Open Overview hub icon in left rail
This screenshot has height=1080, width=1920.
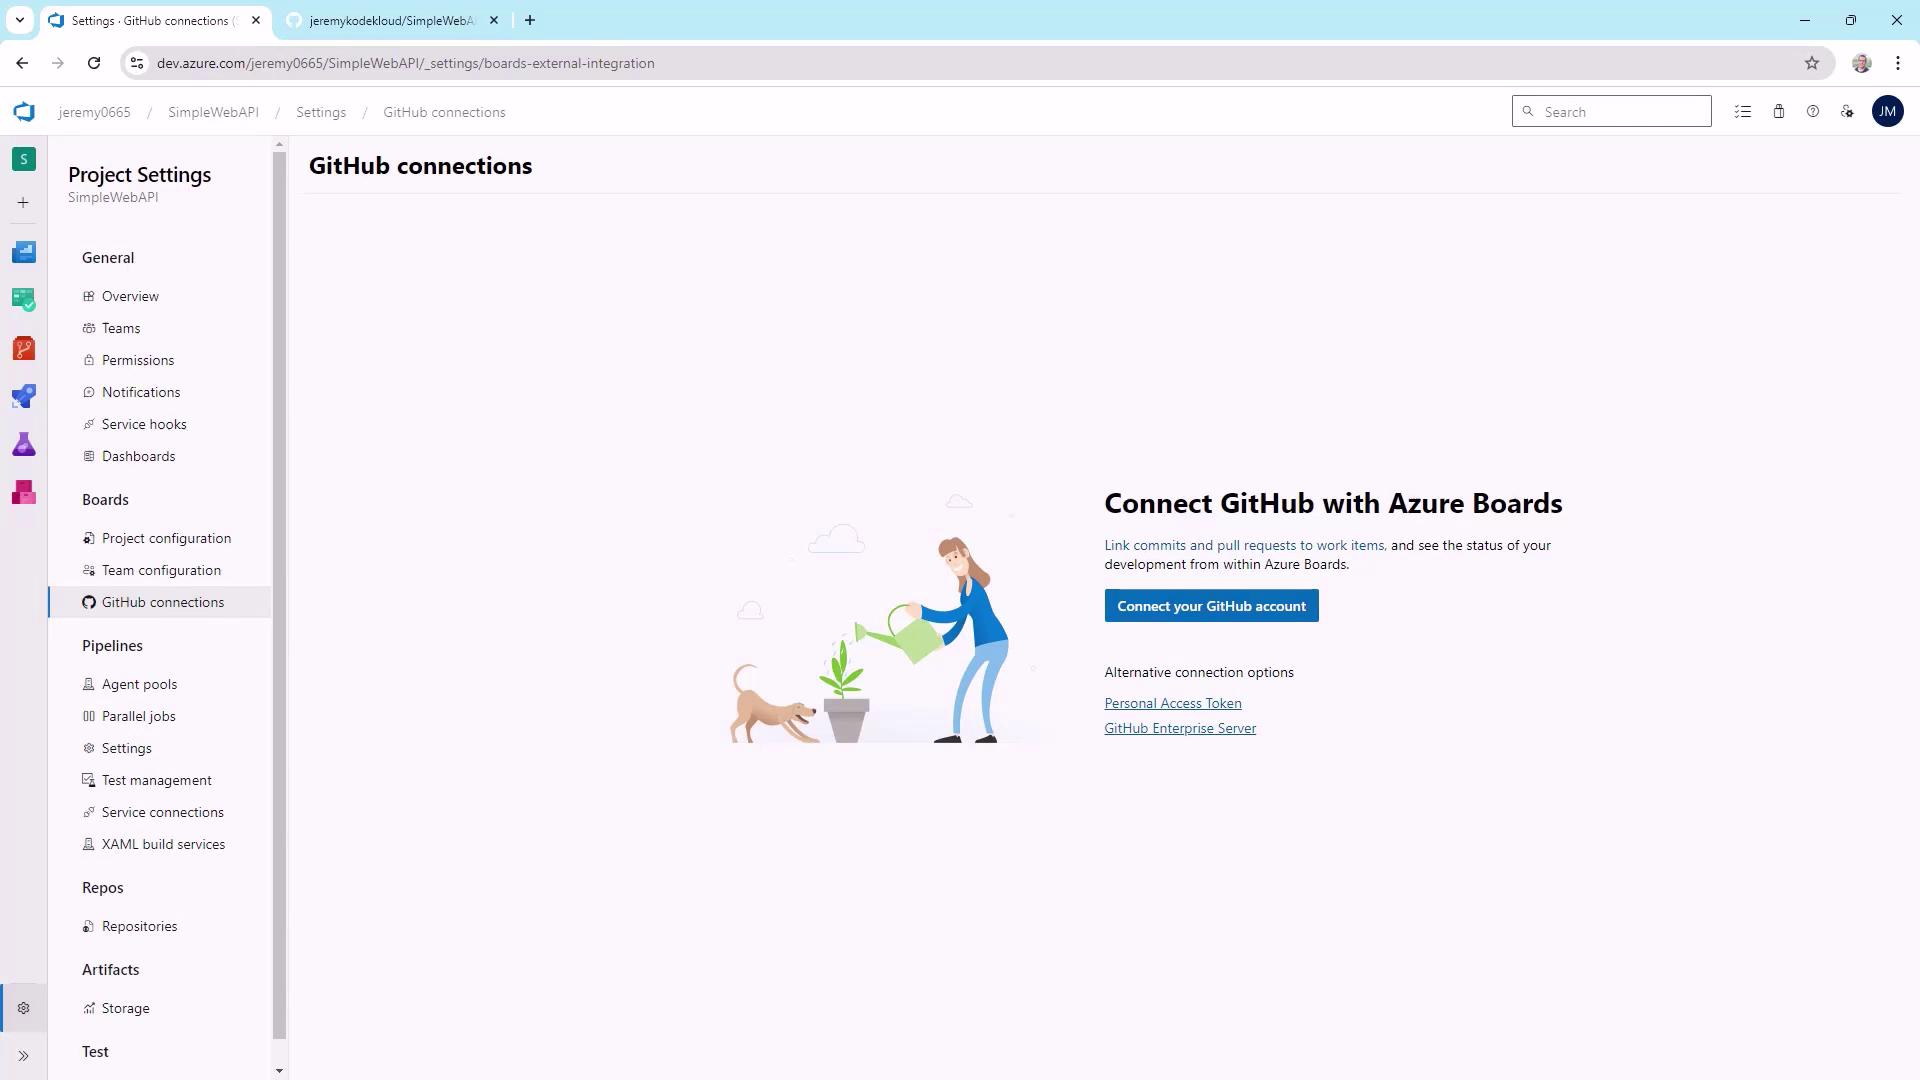coord(24,252)
